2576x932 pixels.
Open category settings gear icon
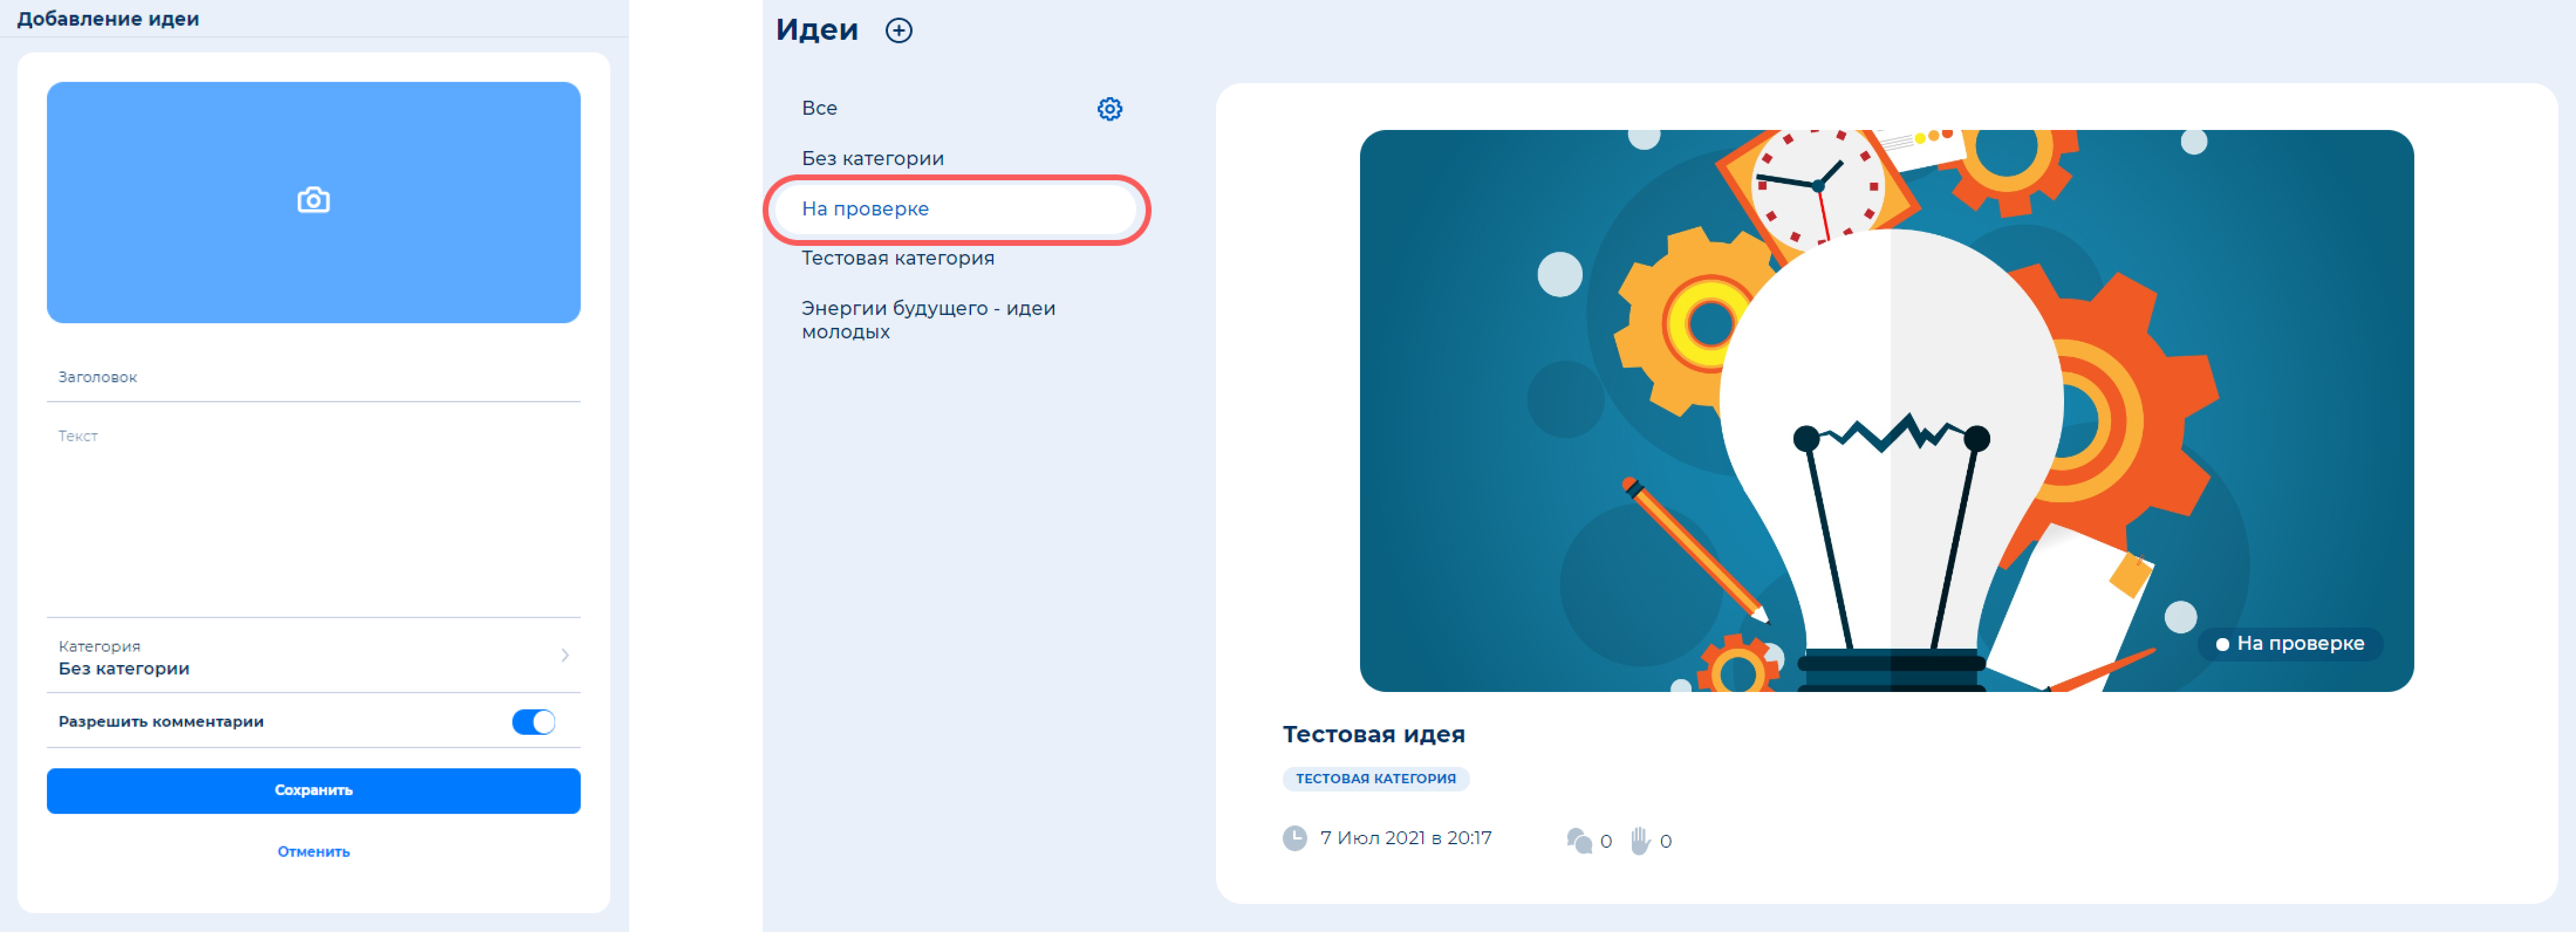(x=1109, y=109)
